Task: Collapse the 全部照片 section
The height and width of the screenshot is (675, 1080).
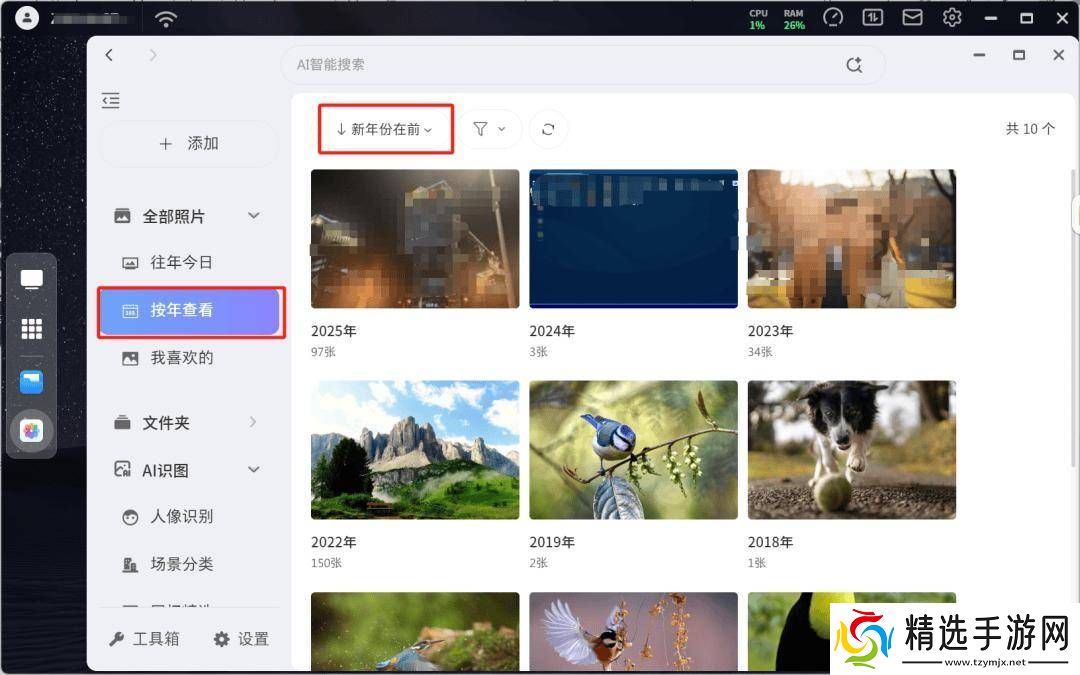Action: click(x=254, y=216)
